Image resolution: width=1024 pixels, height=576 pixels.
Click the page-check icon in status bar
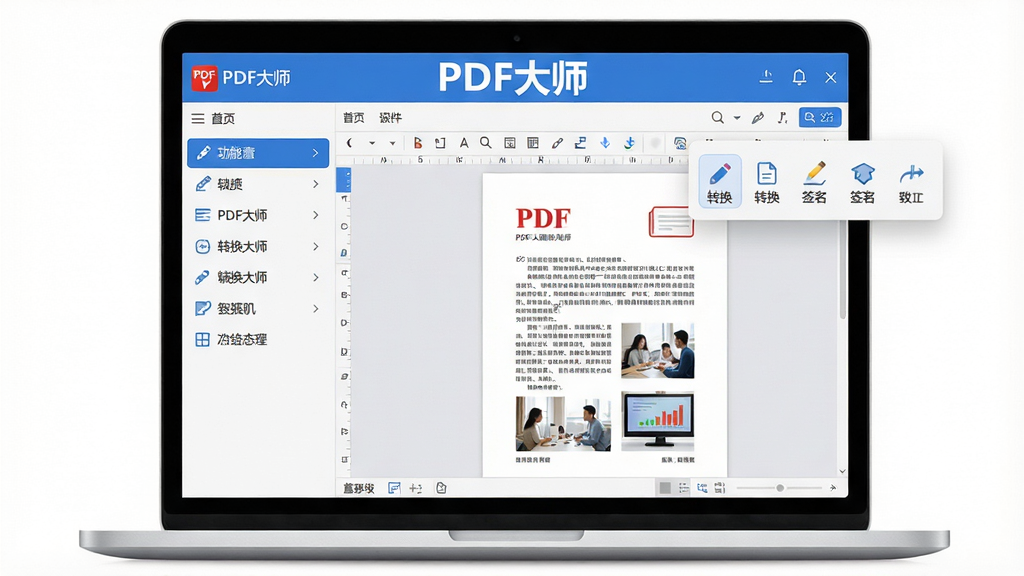(441, 488)
